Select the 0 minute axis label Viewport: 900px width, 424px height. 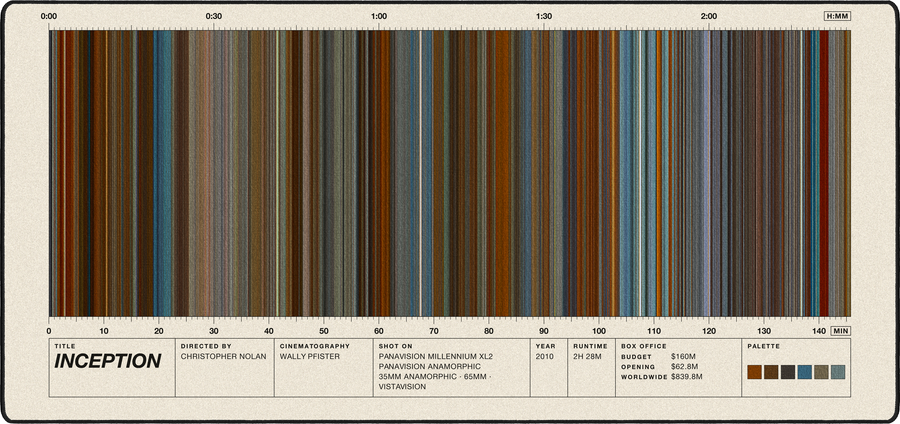[49, 331]
